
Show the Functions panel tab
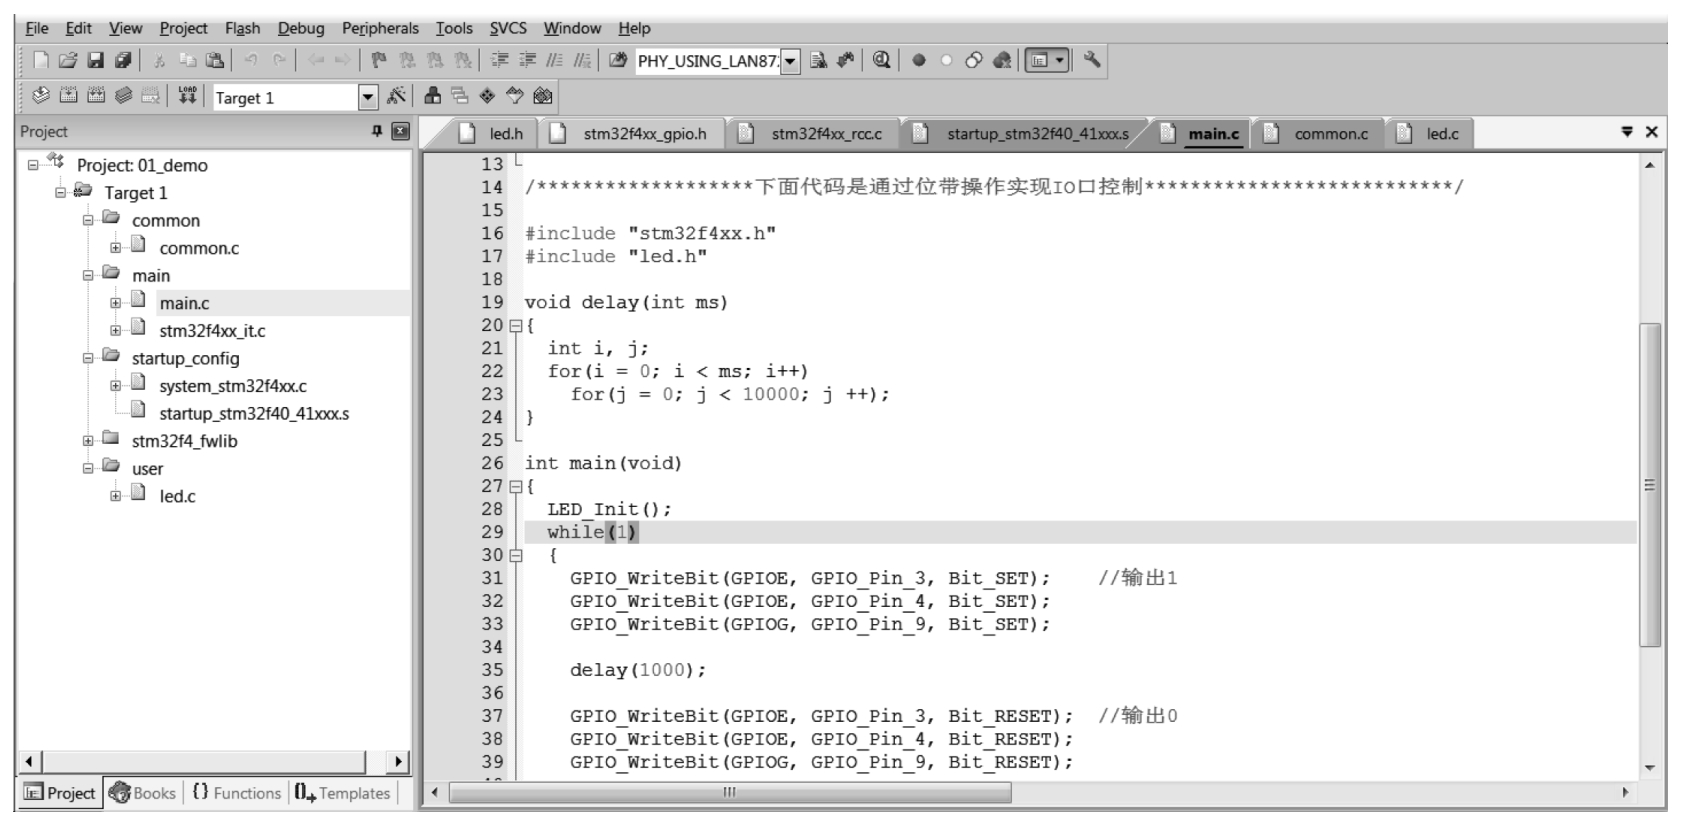tap(236, 793)
